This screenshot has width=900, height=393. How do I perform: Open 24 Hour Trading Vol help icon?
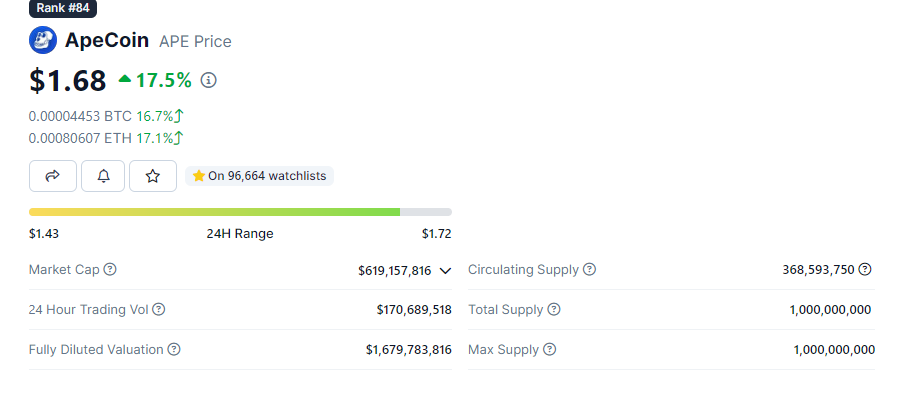coord(158,309)
